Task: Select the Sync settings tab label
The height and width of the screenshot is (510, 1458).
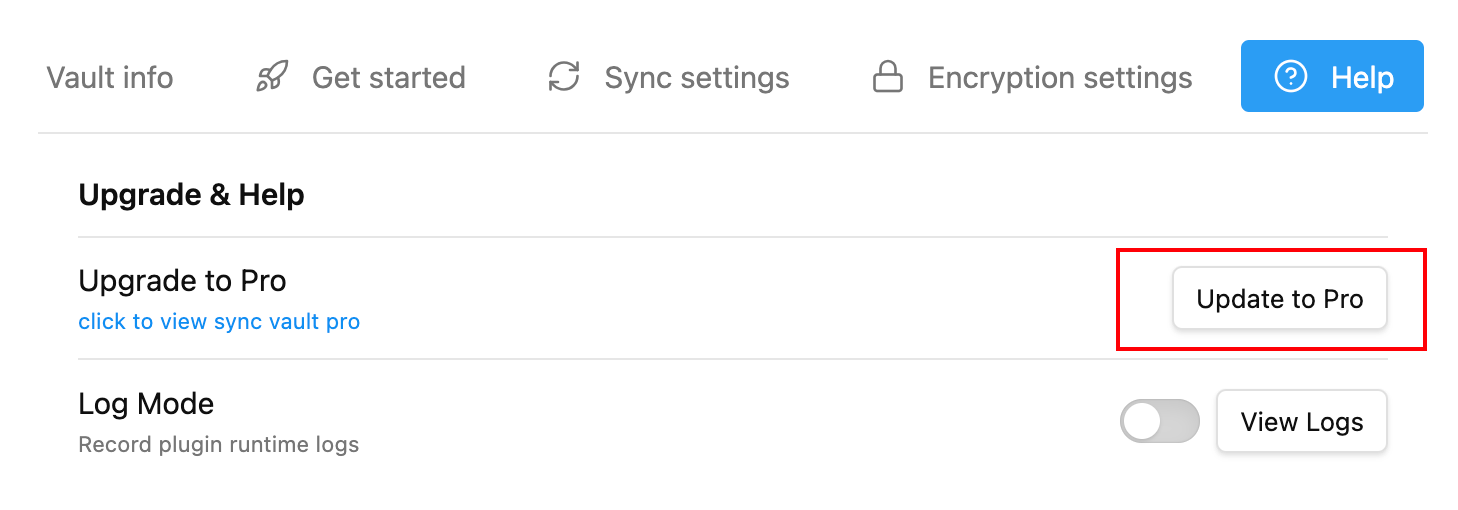Action: coord(697,77)
